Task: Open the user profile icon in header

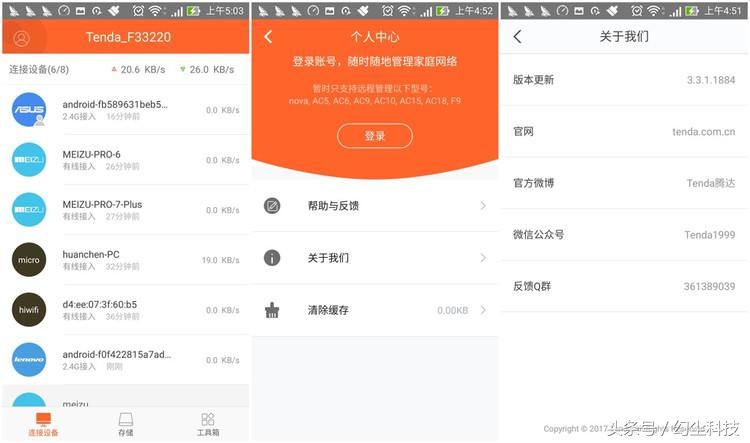Action: click(21, 38)
